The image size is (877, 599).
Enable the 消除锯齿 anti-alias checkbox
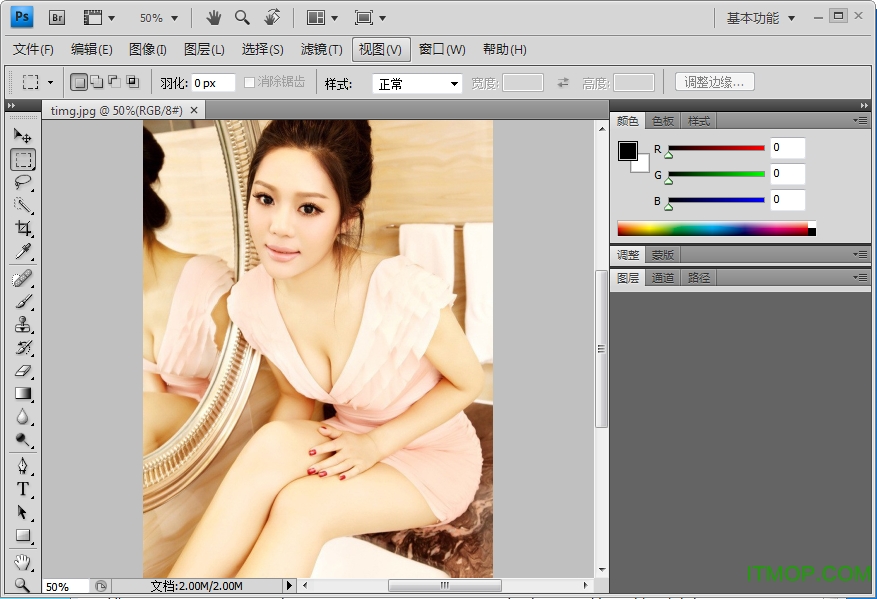(249, 82)
